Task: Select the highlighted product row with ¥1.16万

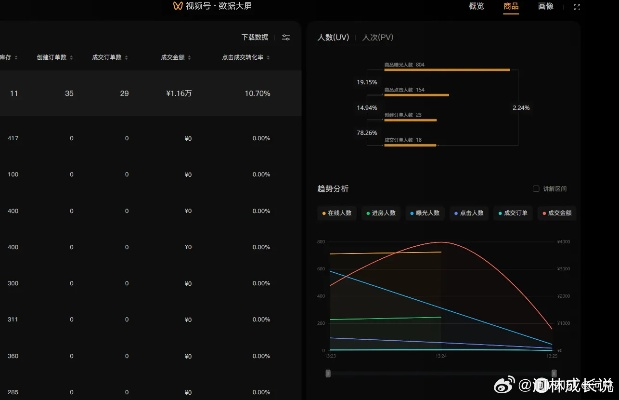Action: pyautogui.click(x=150, y=93)
